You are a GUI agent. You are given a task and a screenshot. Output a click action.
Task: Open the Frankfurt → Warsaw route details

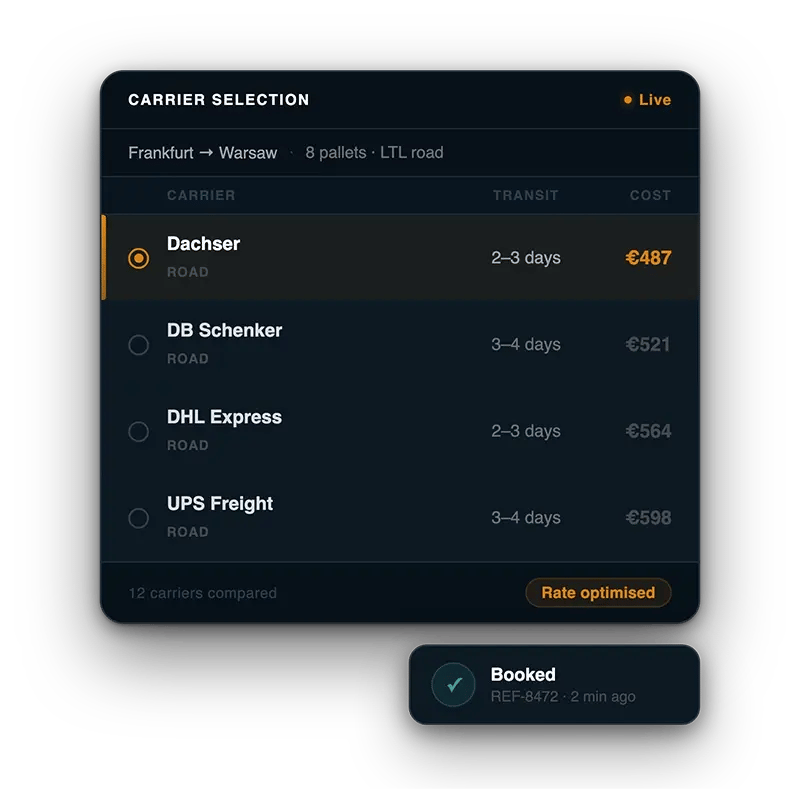click(x=203, y=153)
